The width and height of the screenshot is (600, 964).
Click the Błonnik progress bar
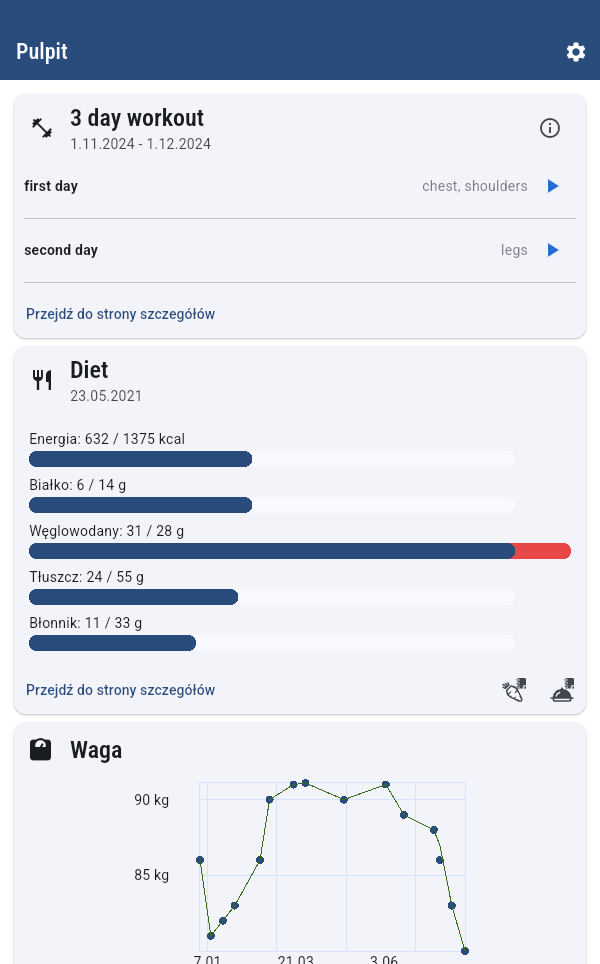click(271, 643)
